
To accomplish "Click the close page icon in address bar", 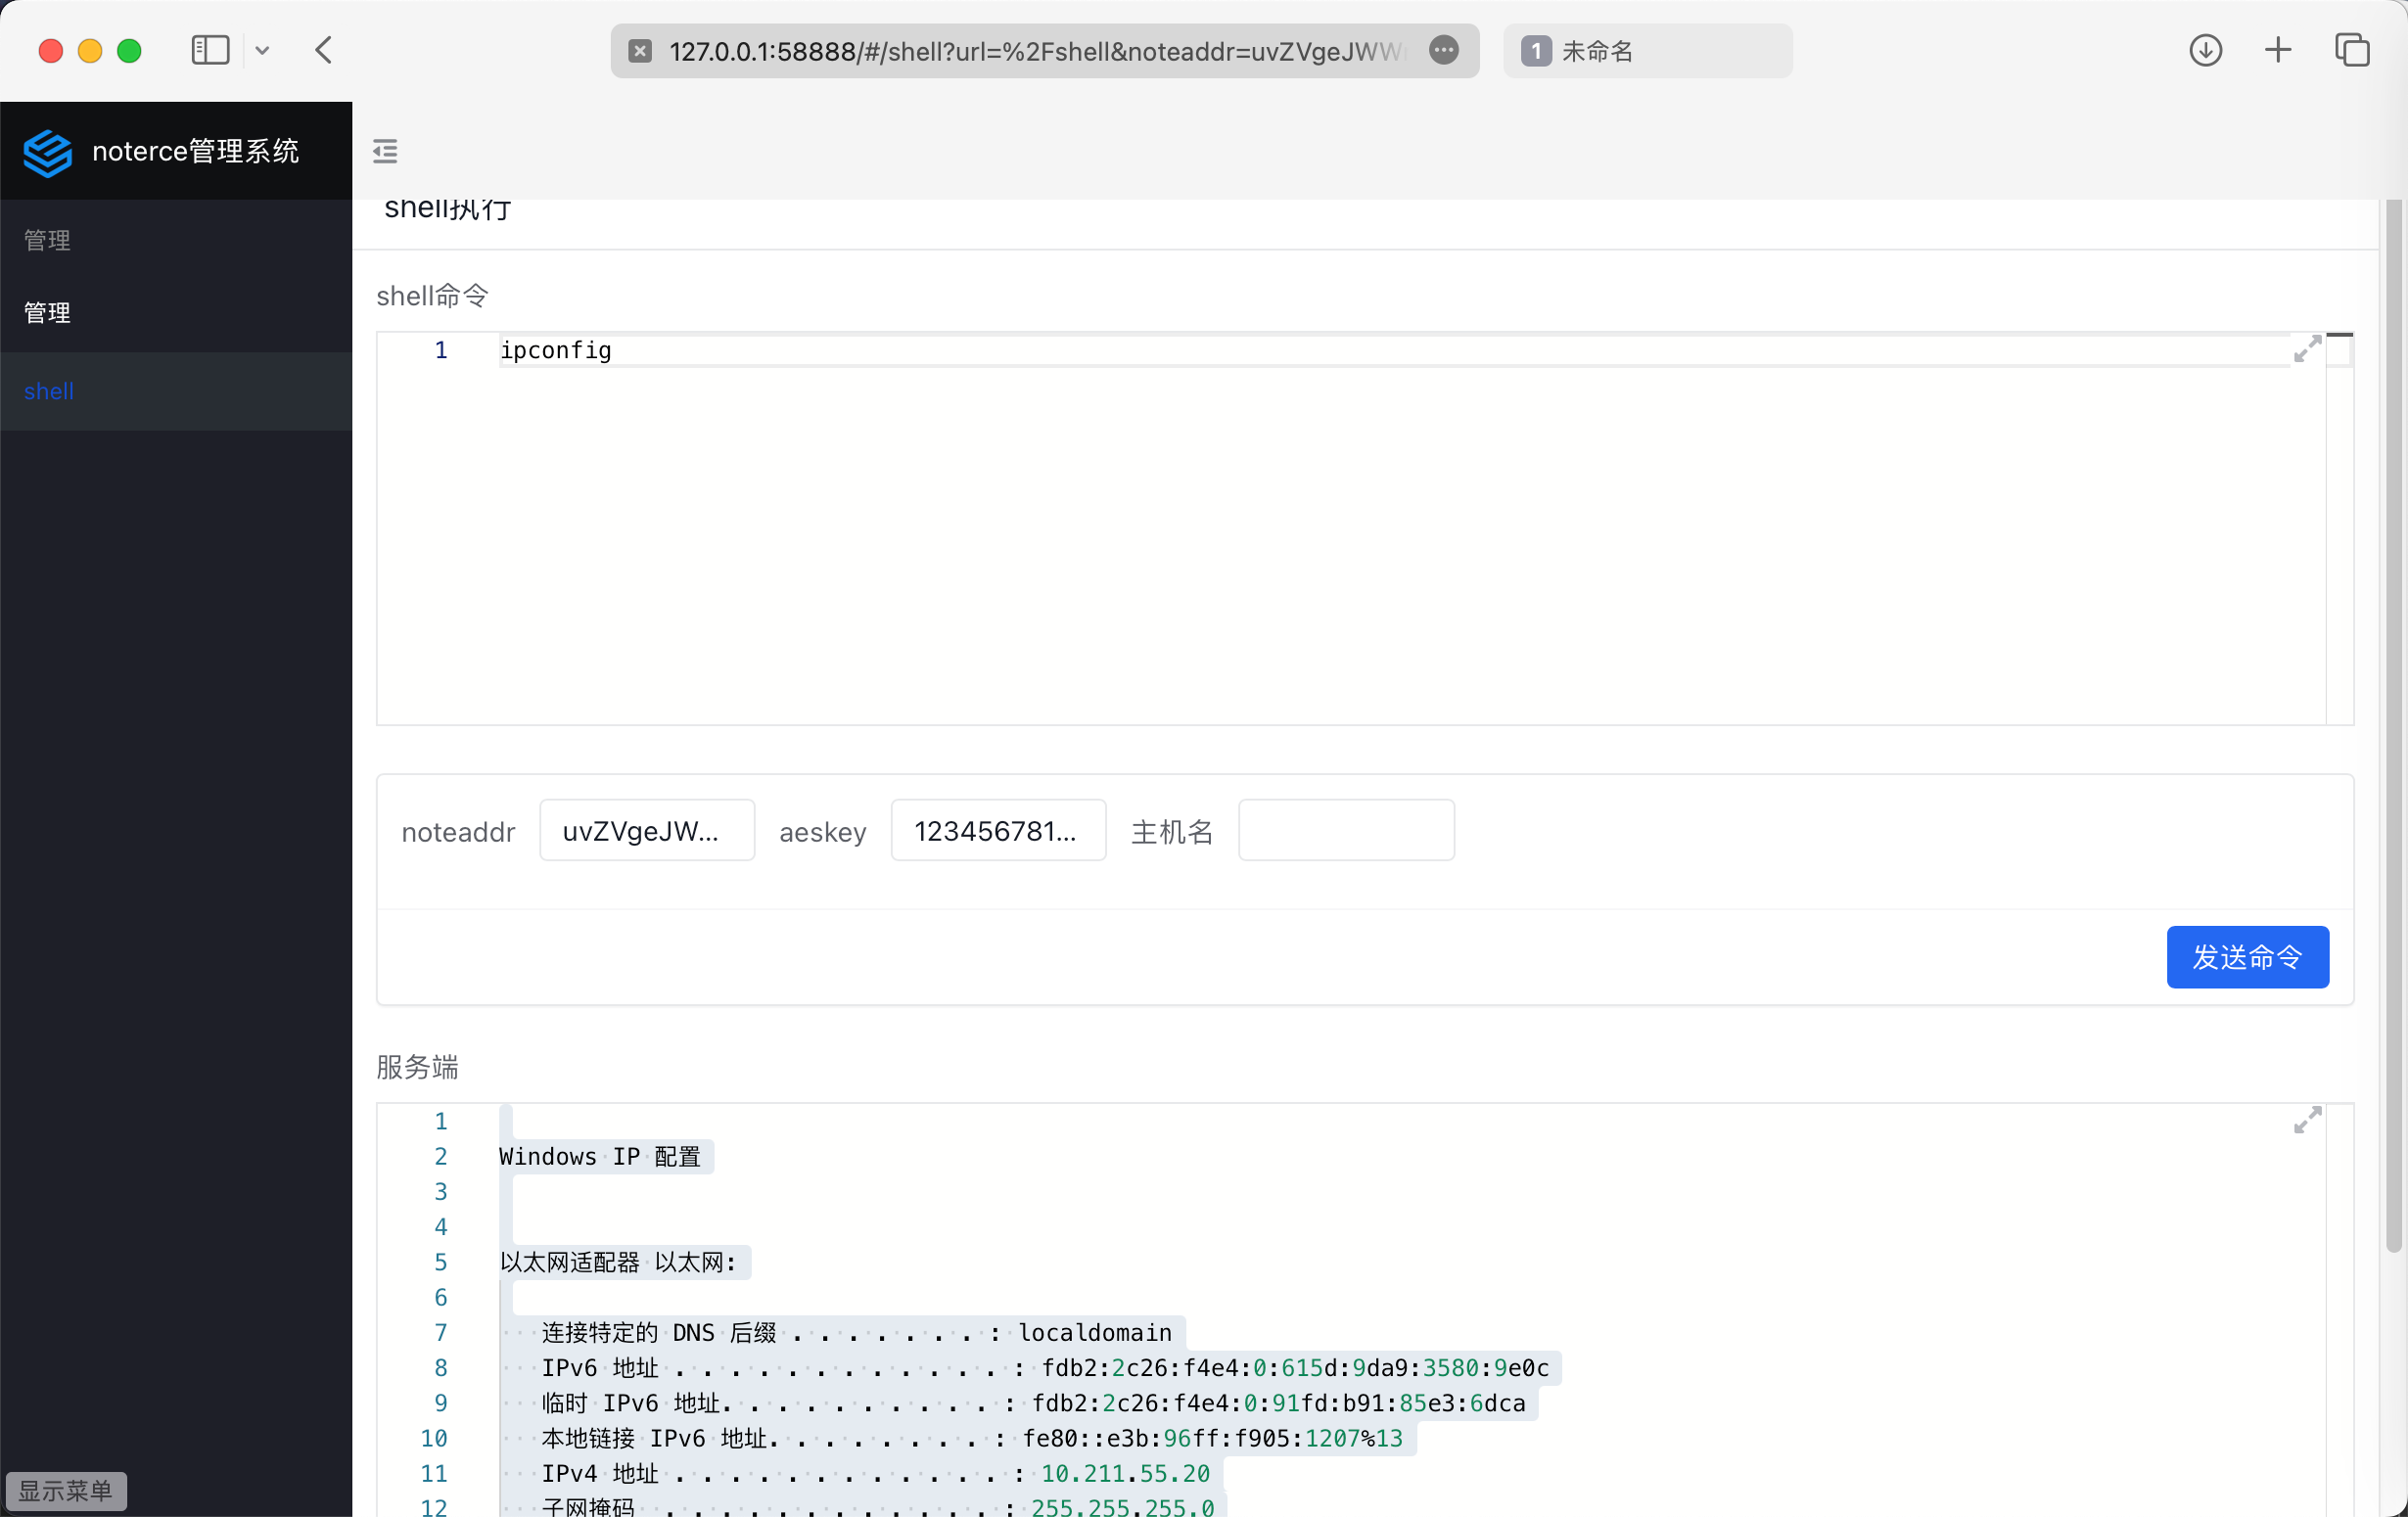I will (x=639, y=51).
